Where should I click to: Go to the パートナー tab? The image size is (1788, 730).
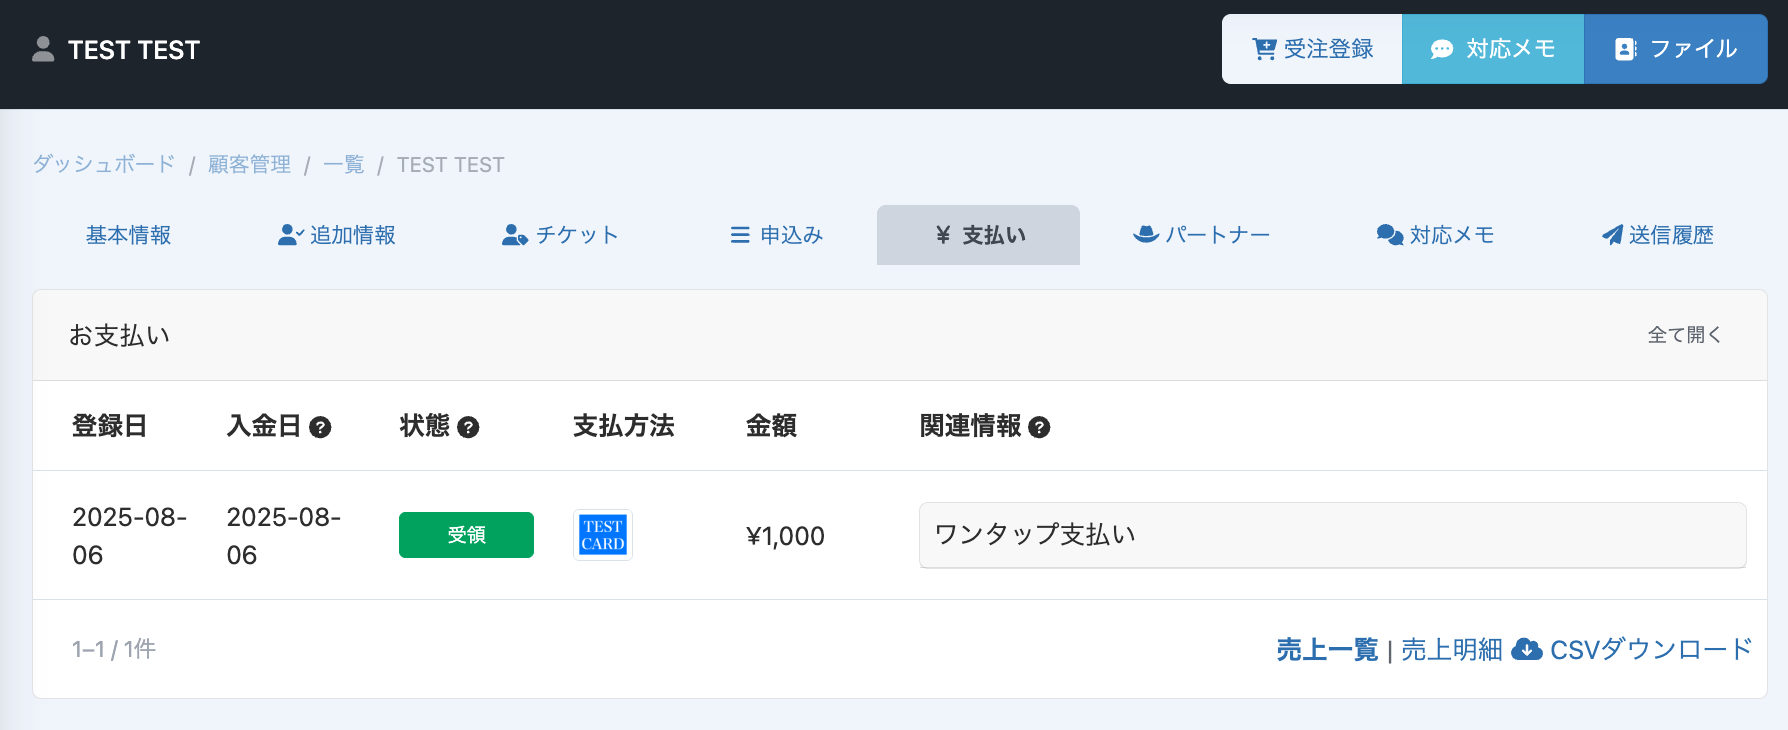(x=1201, y=235)
